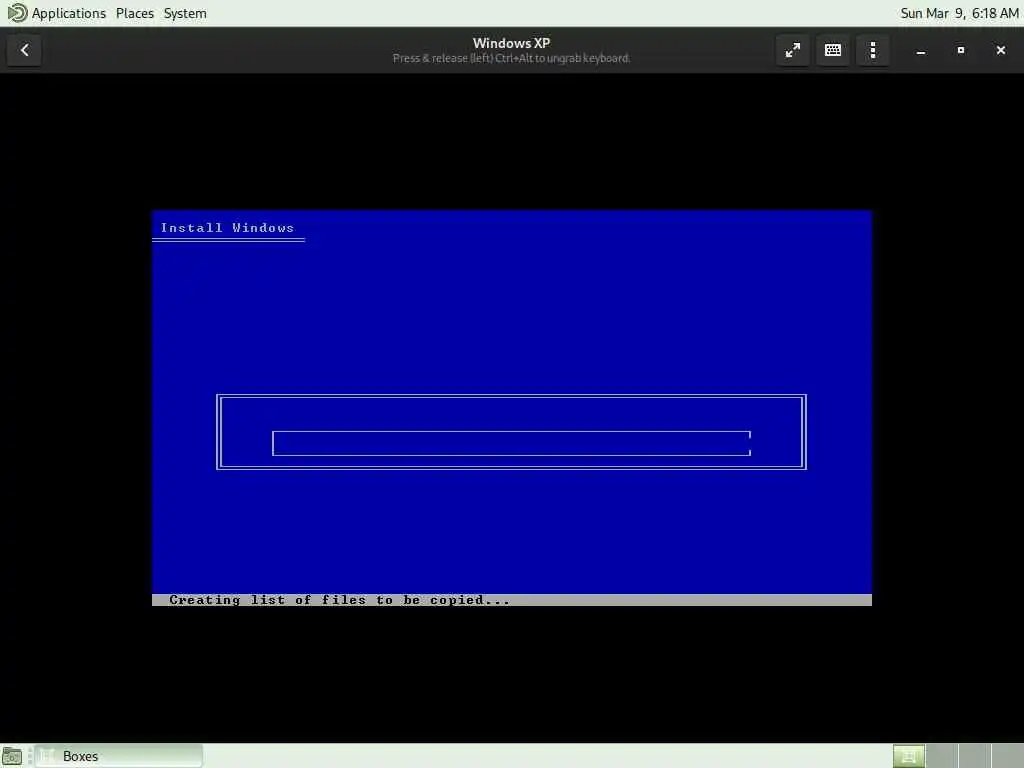
Task: Open the Places menu
Action: pyautogui.click(x=135, y=13)
